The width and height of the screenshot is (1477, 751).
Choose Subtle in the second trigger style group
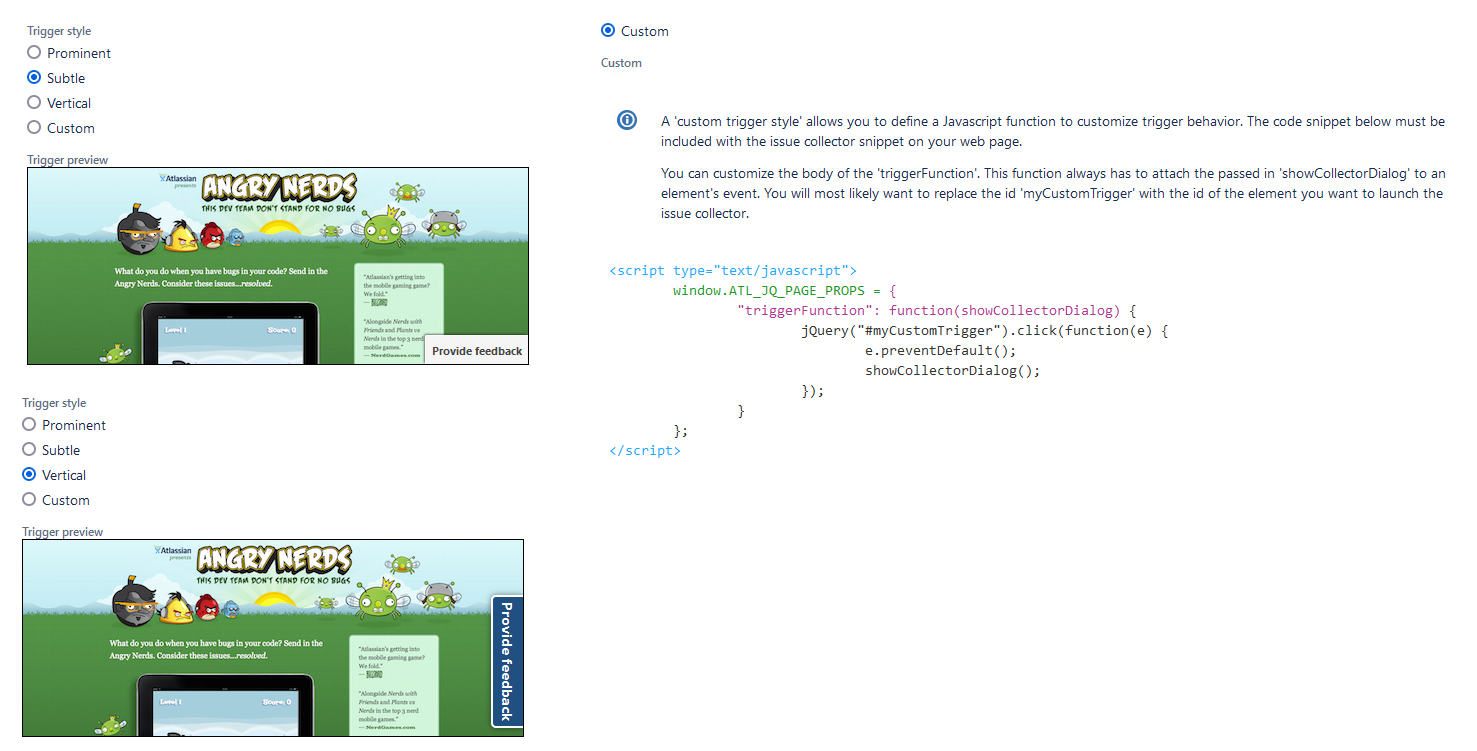click(x=28, y=449)
